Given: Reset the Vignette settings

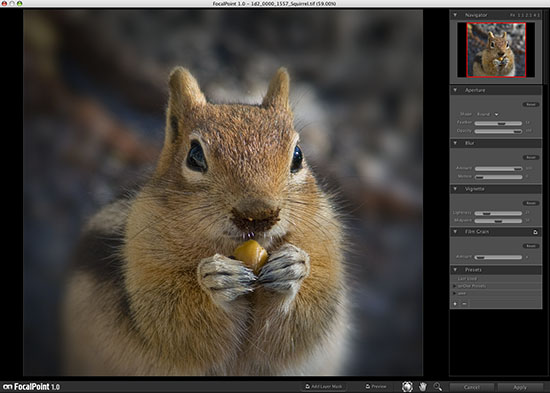Looking at the screenshot, I should [x=531, y=203].
